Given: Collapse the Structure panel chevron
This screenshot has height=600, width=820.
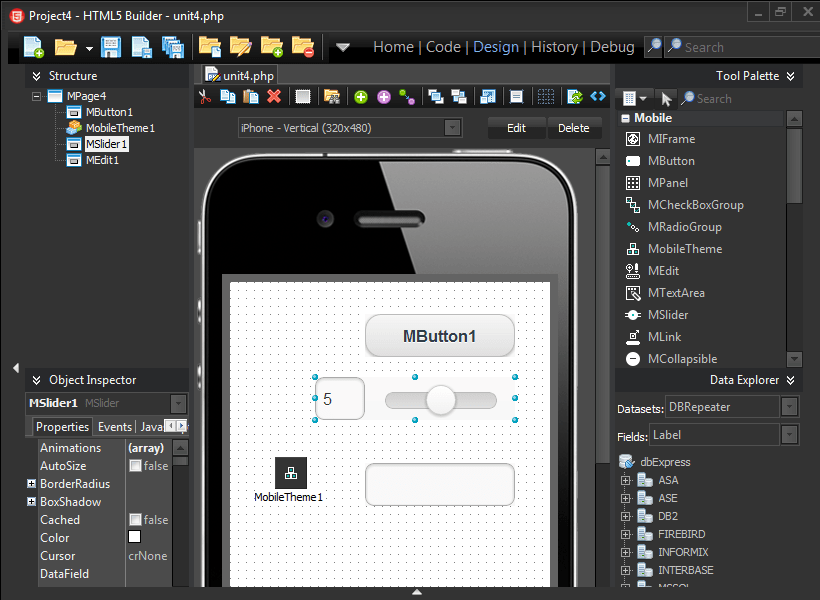Looking at the screenshot, I should tap(37, 76).
